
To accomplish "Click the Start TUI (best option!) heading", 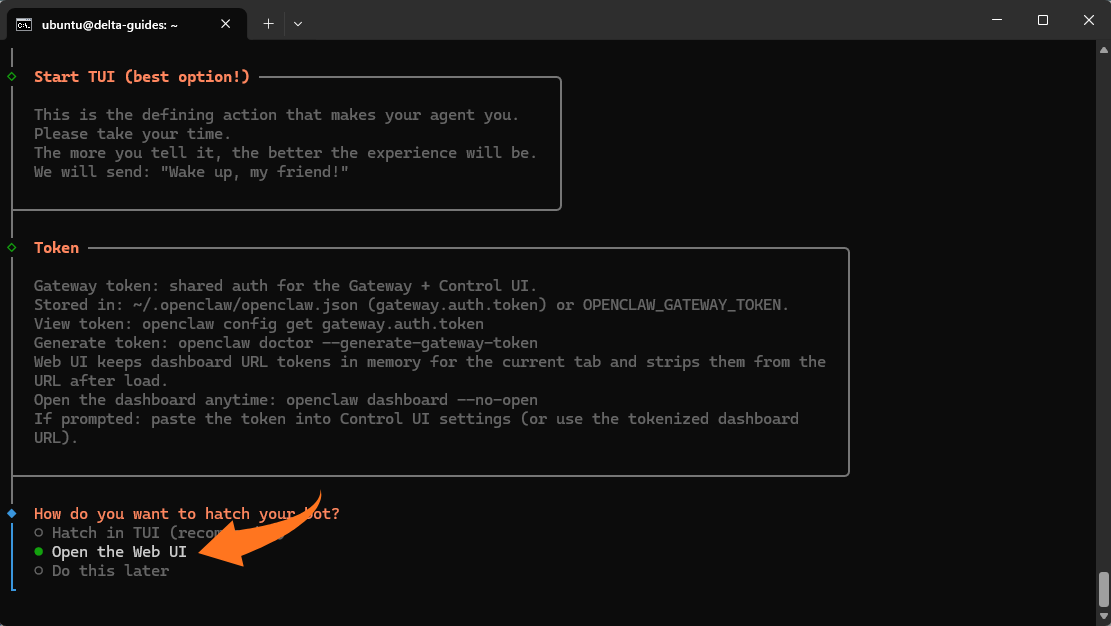I will click(x=142, y=77).
